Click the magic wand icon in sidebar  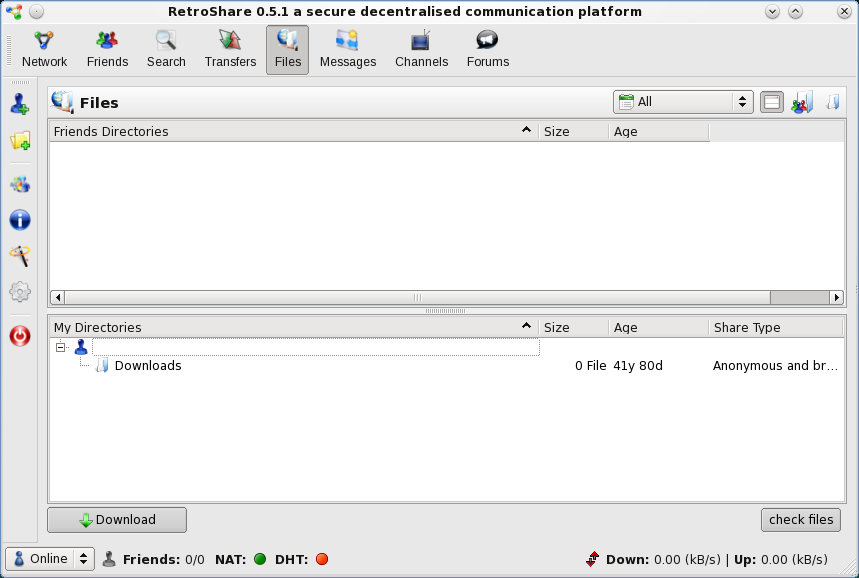click(x=20, y=256)
